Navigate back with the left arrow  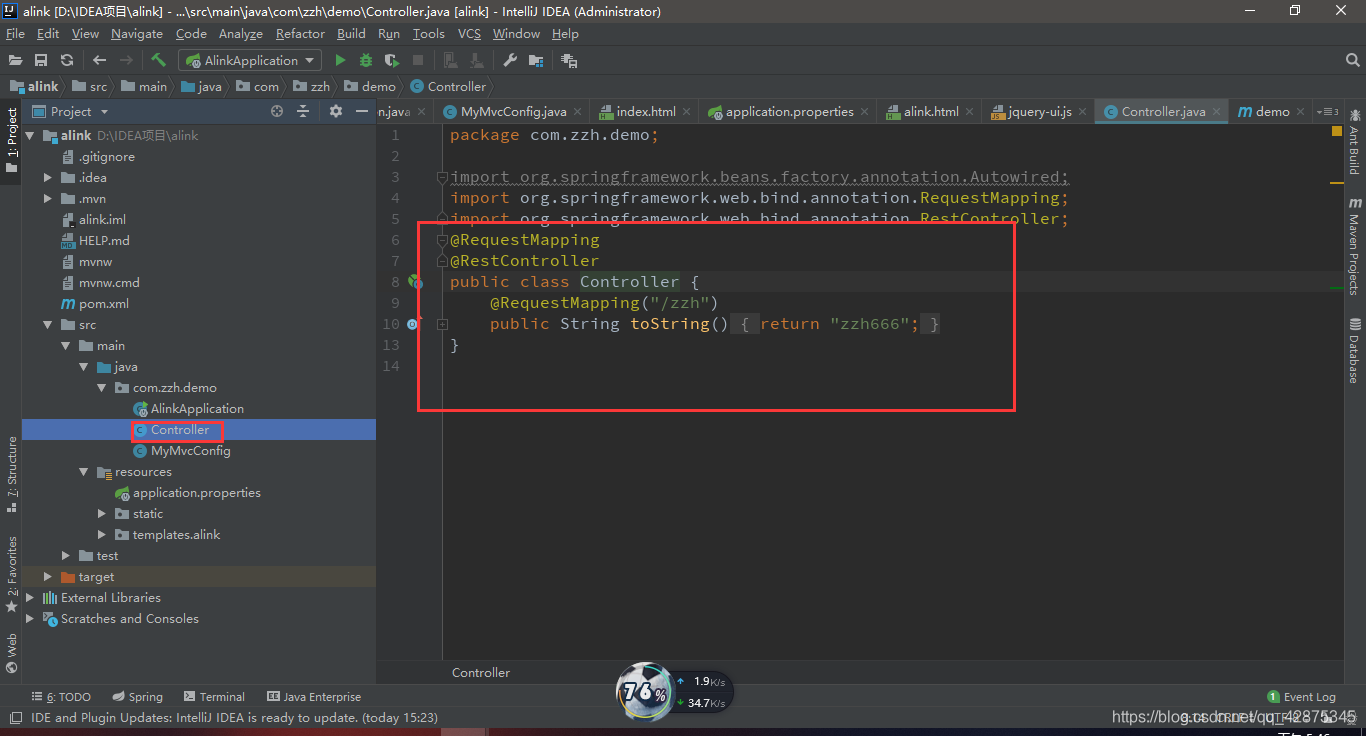click(x=99, y=60)
